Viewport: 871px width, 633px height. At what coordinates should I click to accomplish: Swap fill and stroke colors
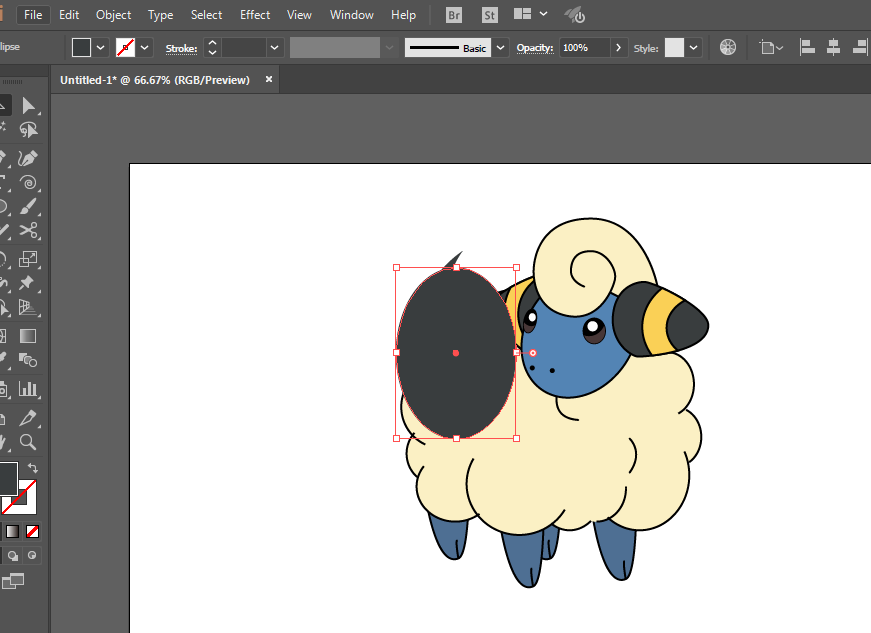pos(33,468)
